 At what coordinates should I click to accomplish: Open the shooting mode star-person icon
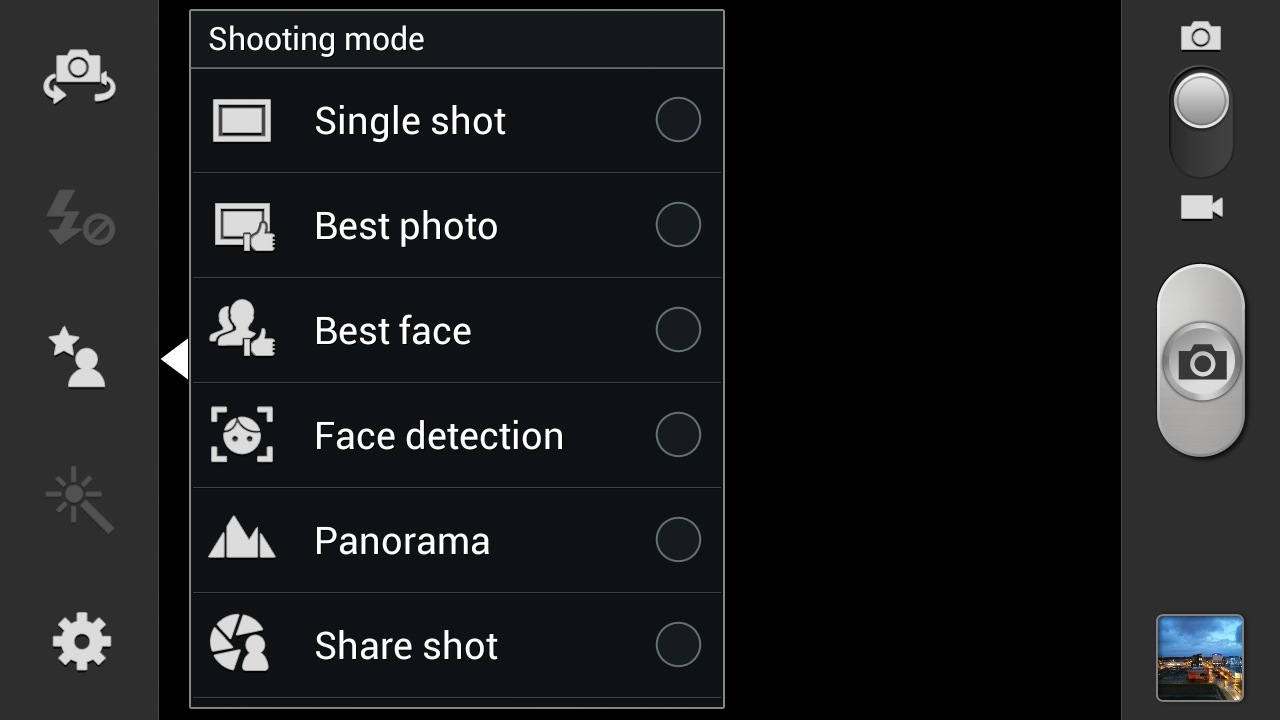[78, 357]
